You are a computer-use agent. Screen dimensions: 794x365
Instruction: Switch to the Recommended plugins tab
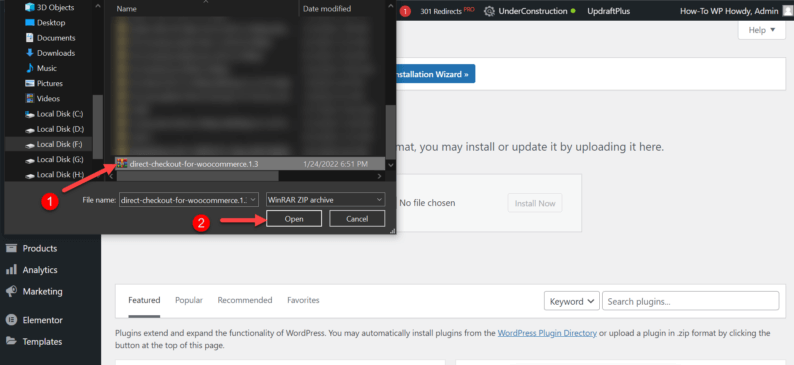coord(245,300)
